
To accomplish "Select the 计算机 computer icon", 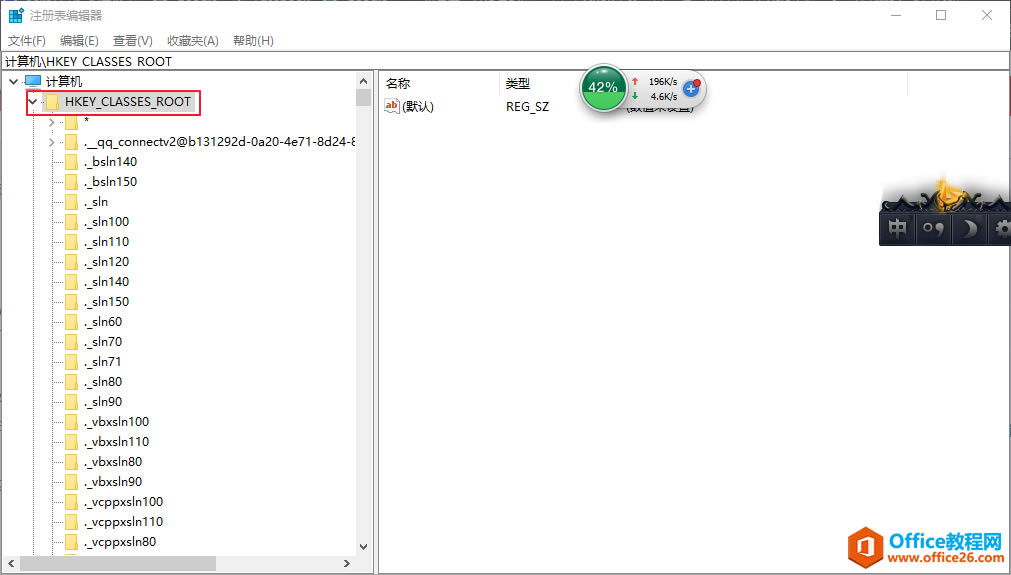I will [x=33, y=81].
